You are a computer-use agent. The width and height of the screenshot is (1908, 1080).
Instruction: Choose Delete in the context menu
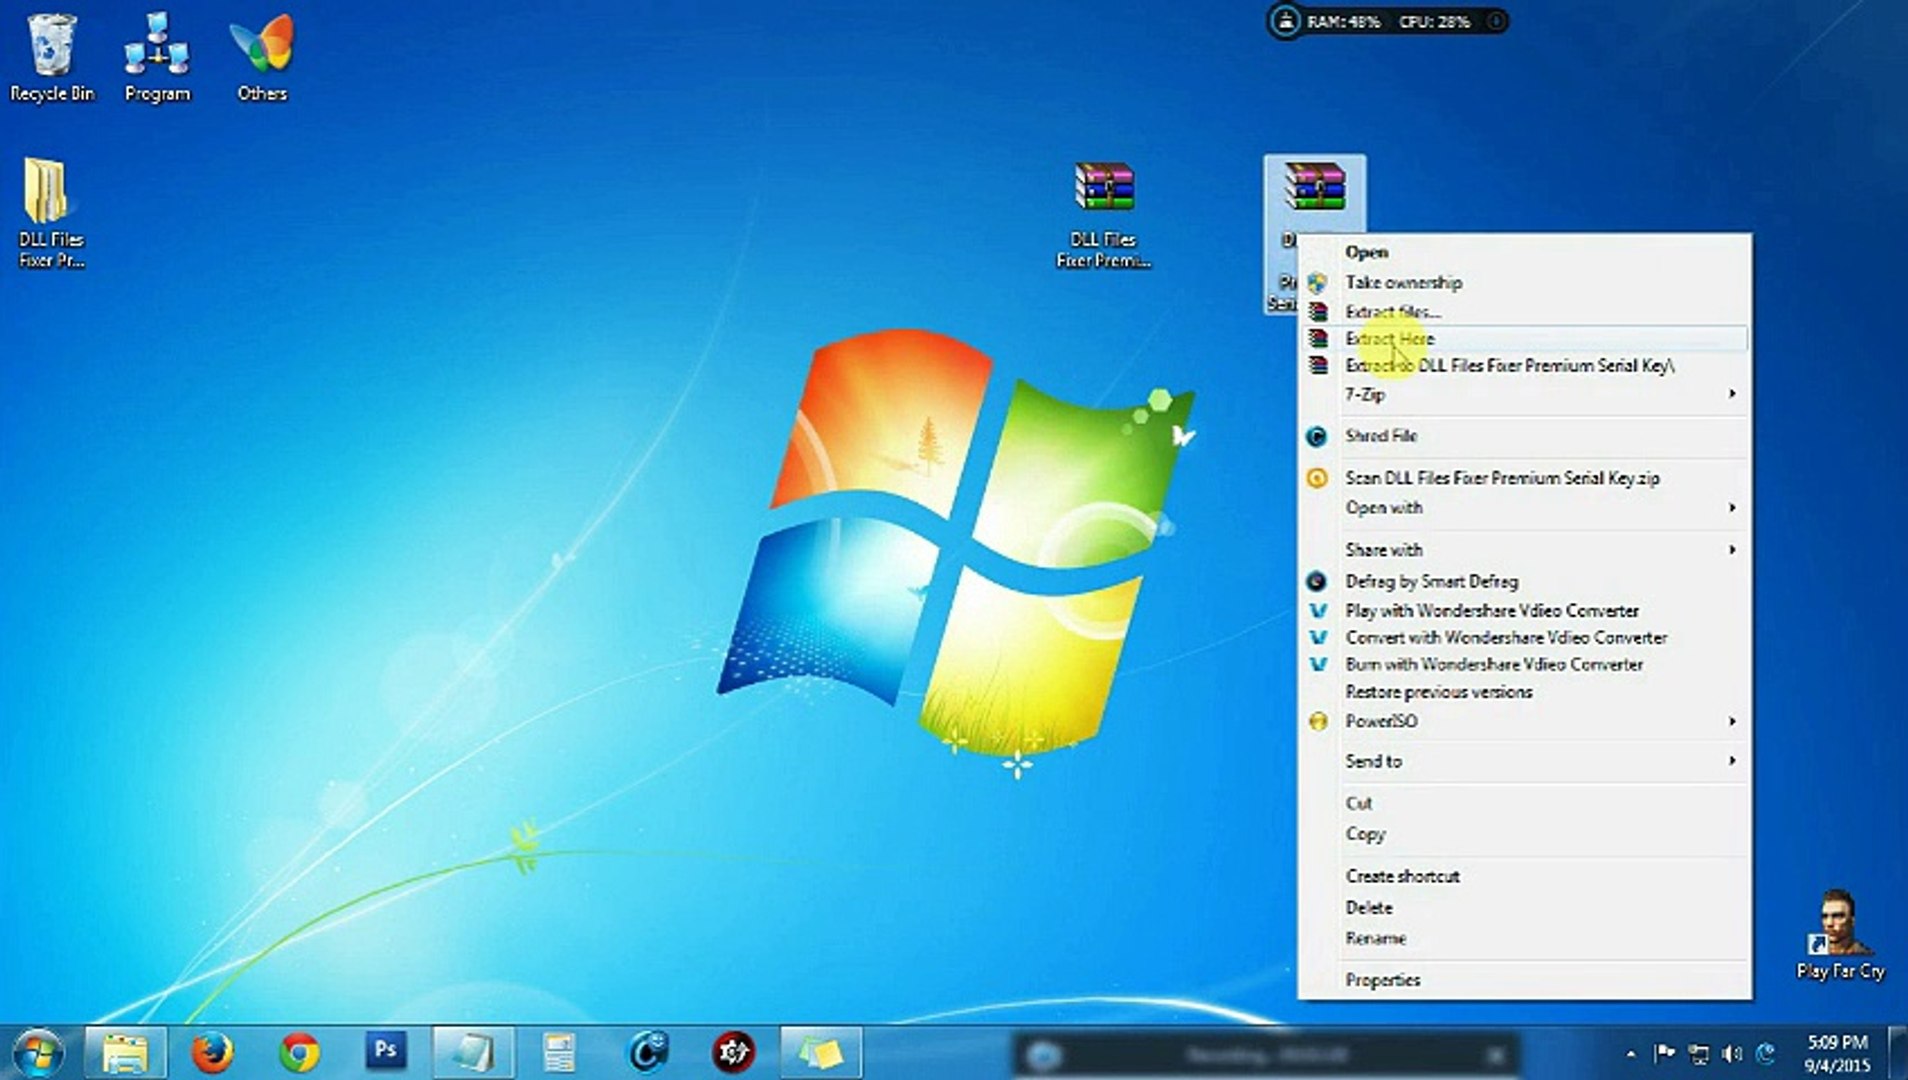pos(1525,908)
